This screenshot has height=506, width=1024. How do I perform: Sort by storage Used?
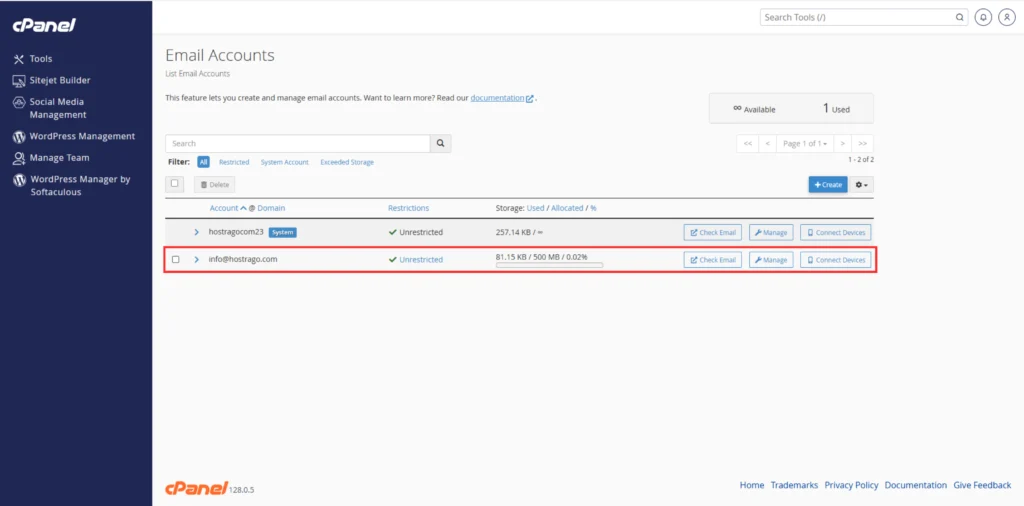coord(536,208)
